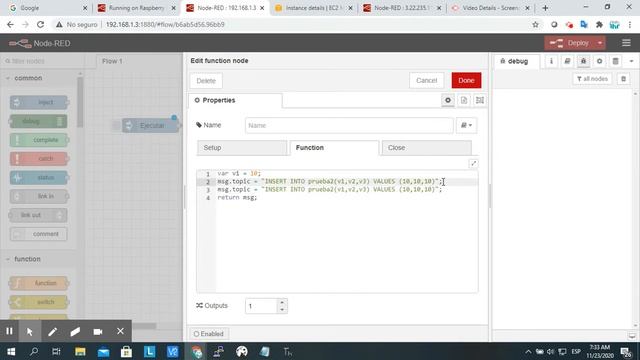This screenshot has width=640, height=360.
Task: Select the link out palette node
Action: [x=38, y=215]
